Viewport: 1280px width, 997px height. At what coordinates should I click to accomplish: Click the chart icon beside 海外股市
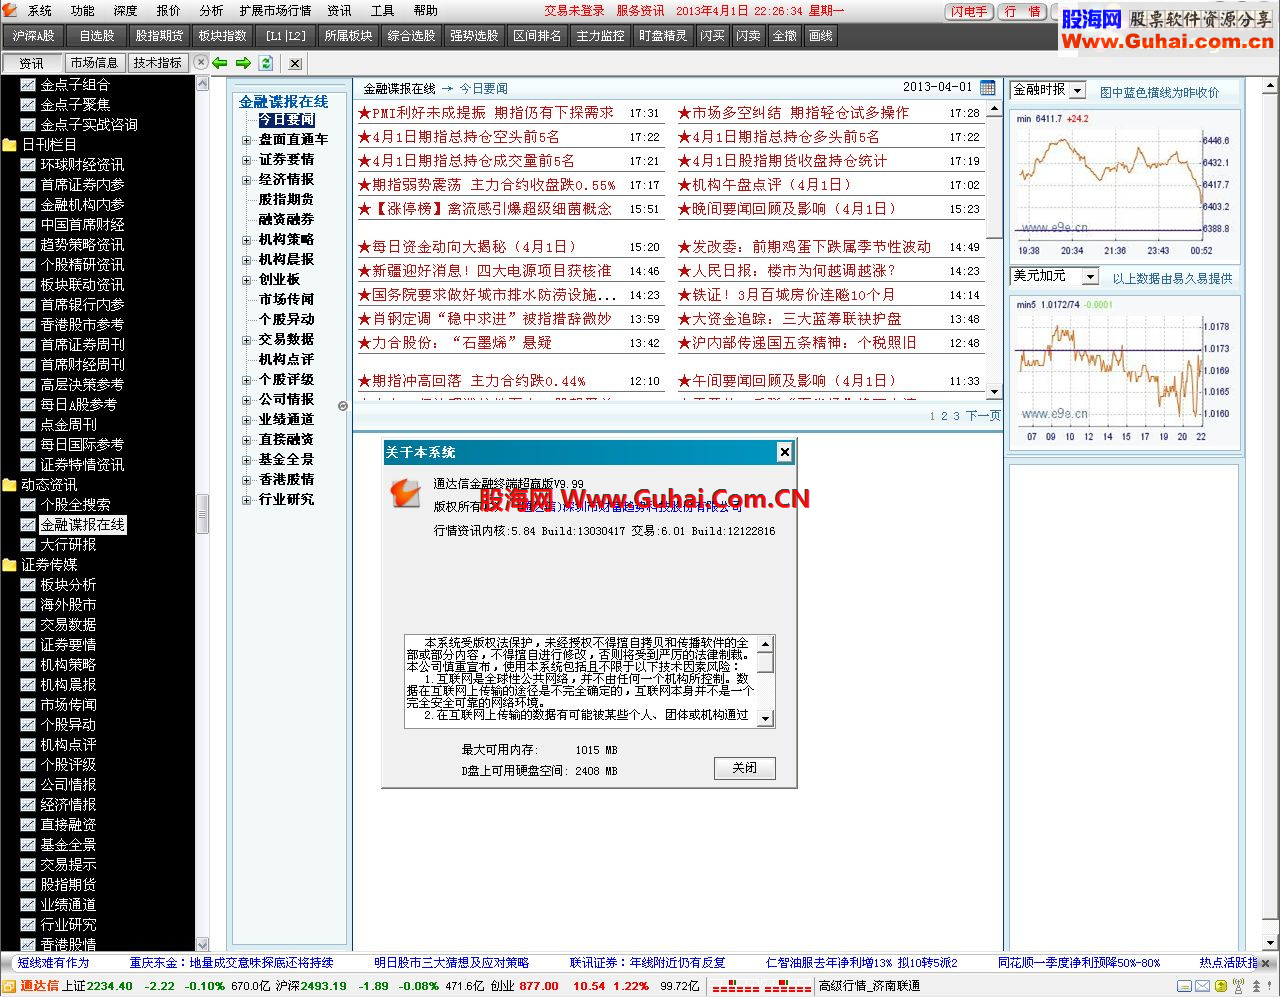click(x=28, y=604)
